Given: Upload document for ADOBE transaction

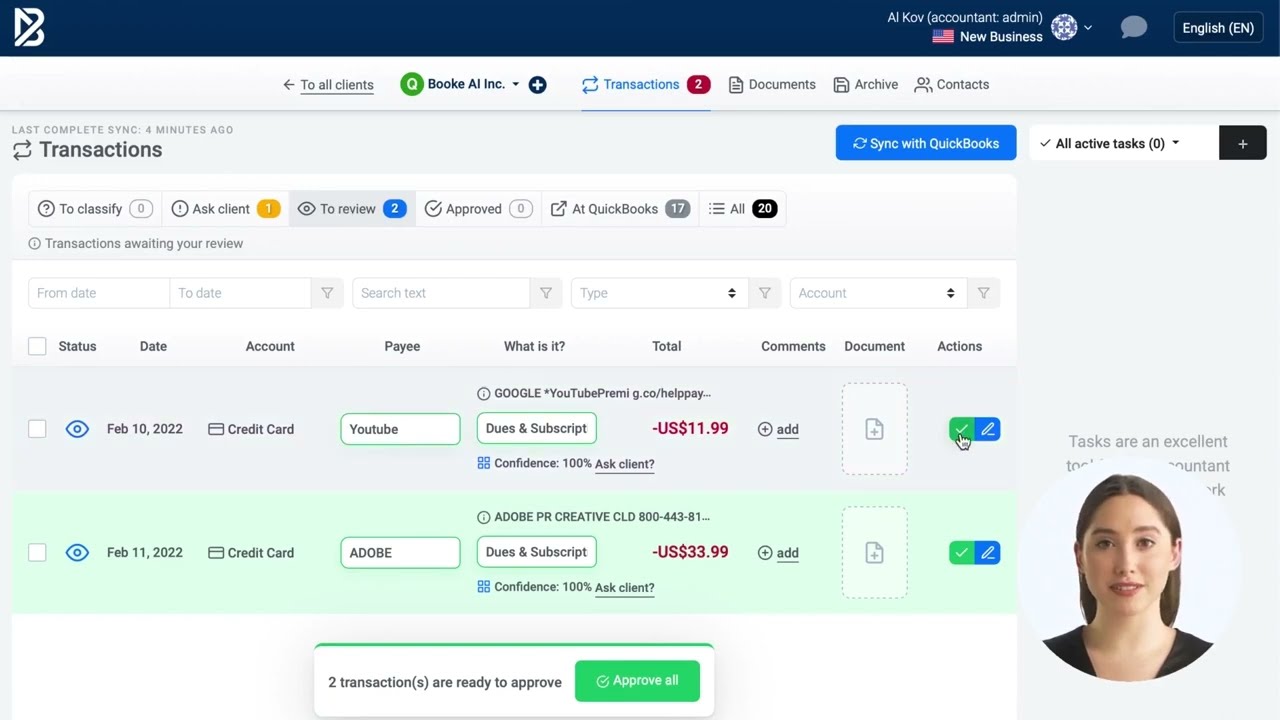Looking at the screenshot, I should pyautogui.click(x=874, y=553).
